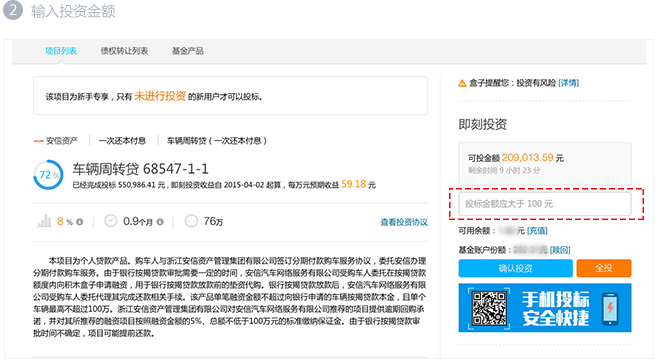Click the phone icon in 手机投标 banner
Viewport: 660px width, 360px height.
point(610,309)
